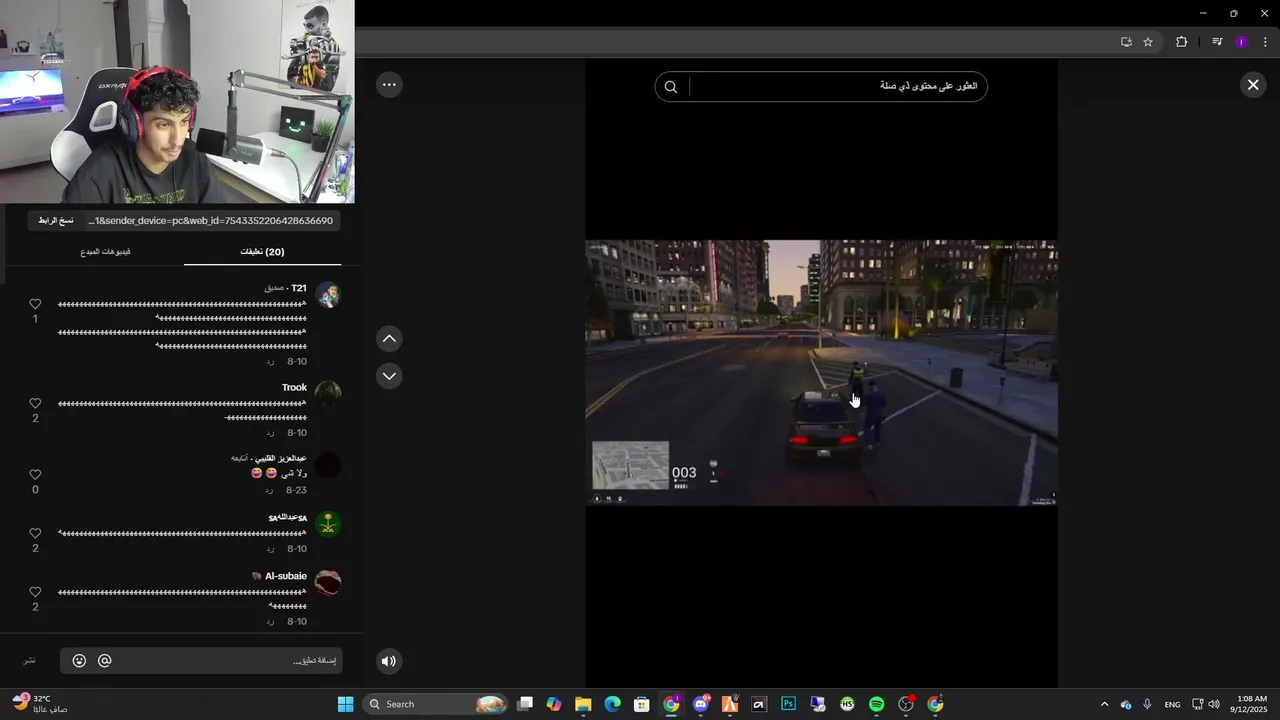The width and height of the screenshot is (1280, 720).
Task: Open the weather widget showing 32°C
Action: pos(39,704)
